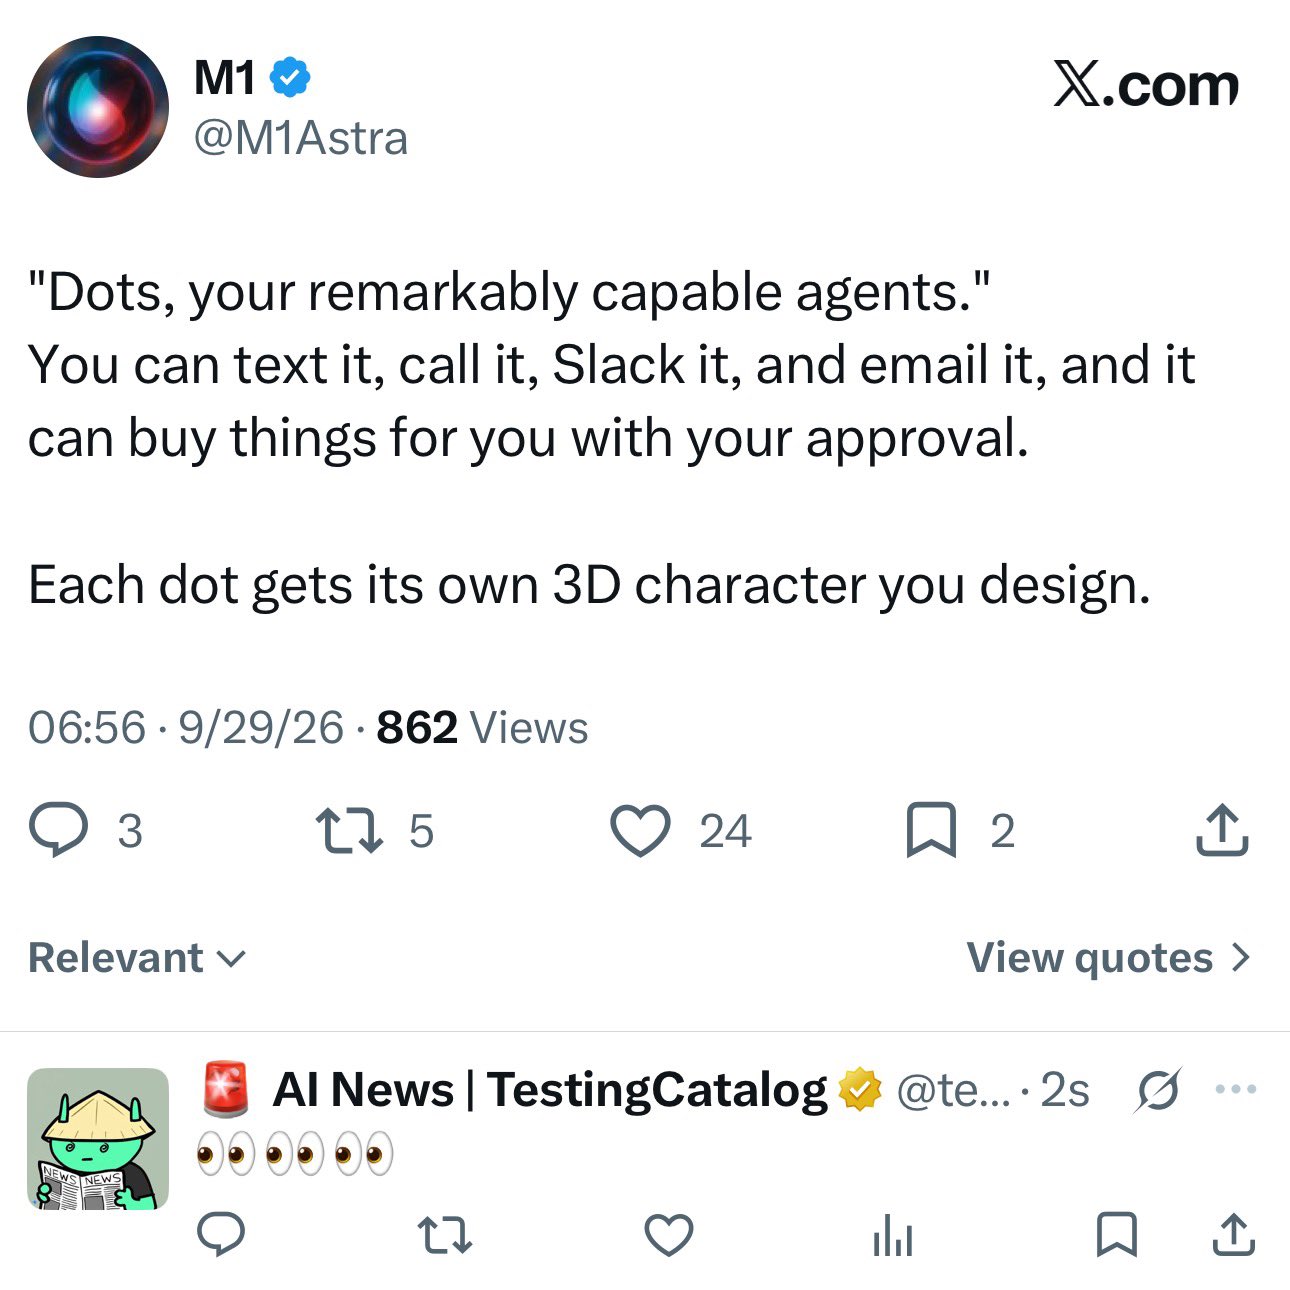Tap the blue verified badge beside M1

click(x=290, y=78)
